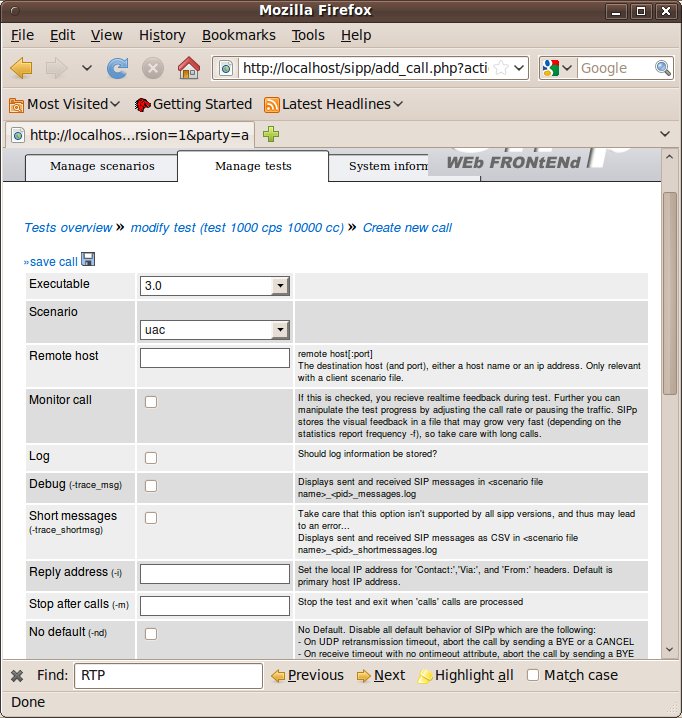The width and height of the screenshot is (682, 718).
Task: Open the File menu
Action: (22, 35)
